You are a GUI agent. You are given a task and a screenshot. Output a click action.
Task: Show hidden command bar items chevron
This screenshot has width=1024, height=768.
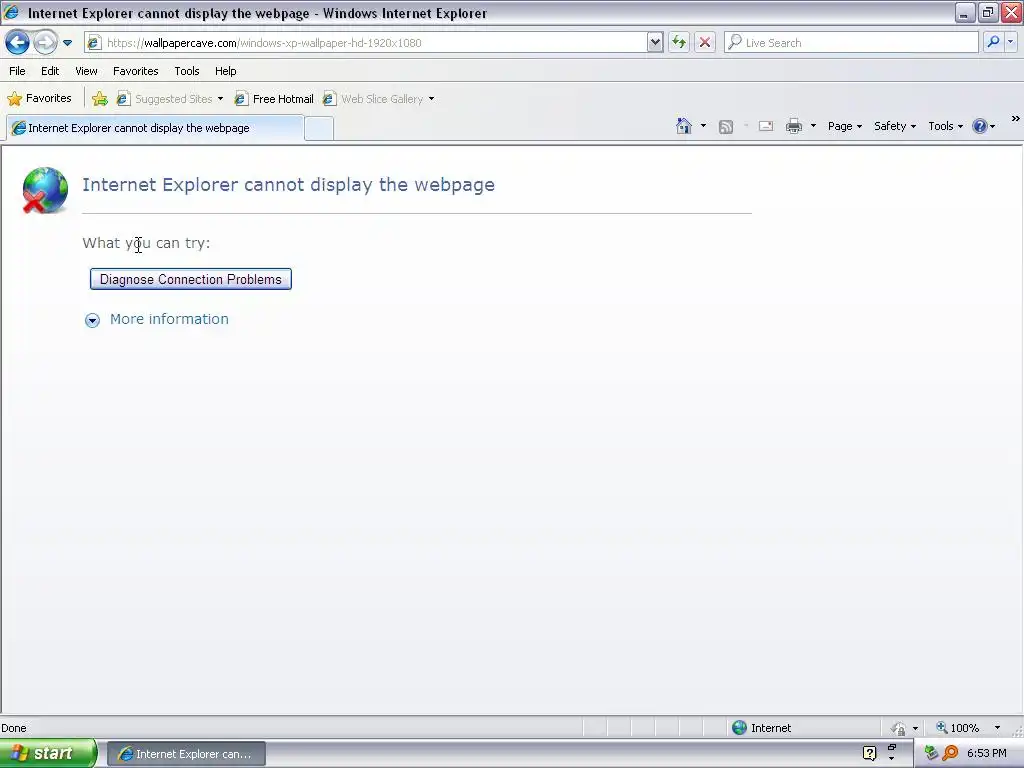click(x=1016, y=119)
